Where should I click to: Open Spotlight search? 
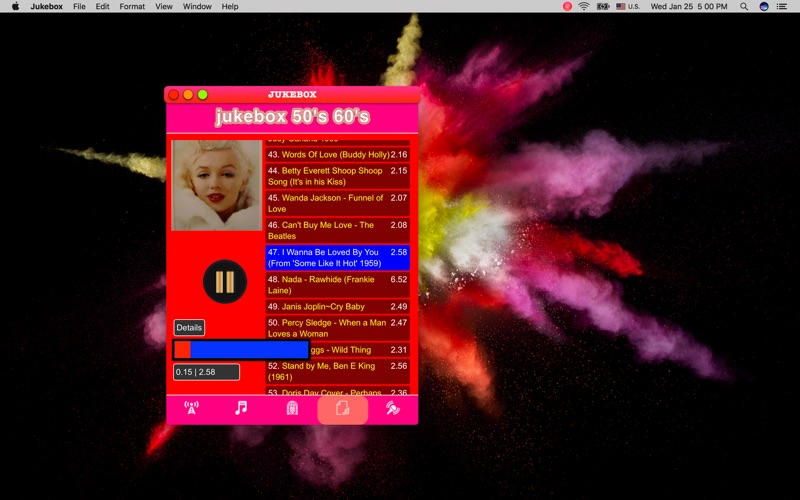tap(744, 7)
